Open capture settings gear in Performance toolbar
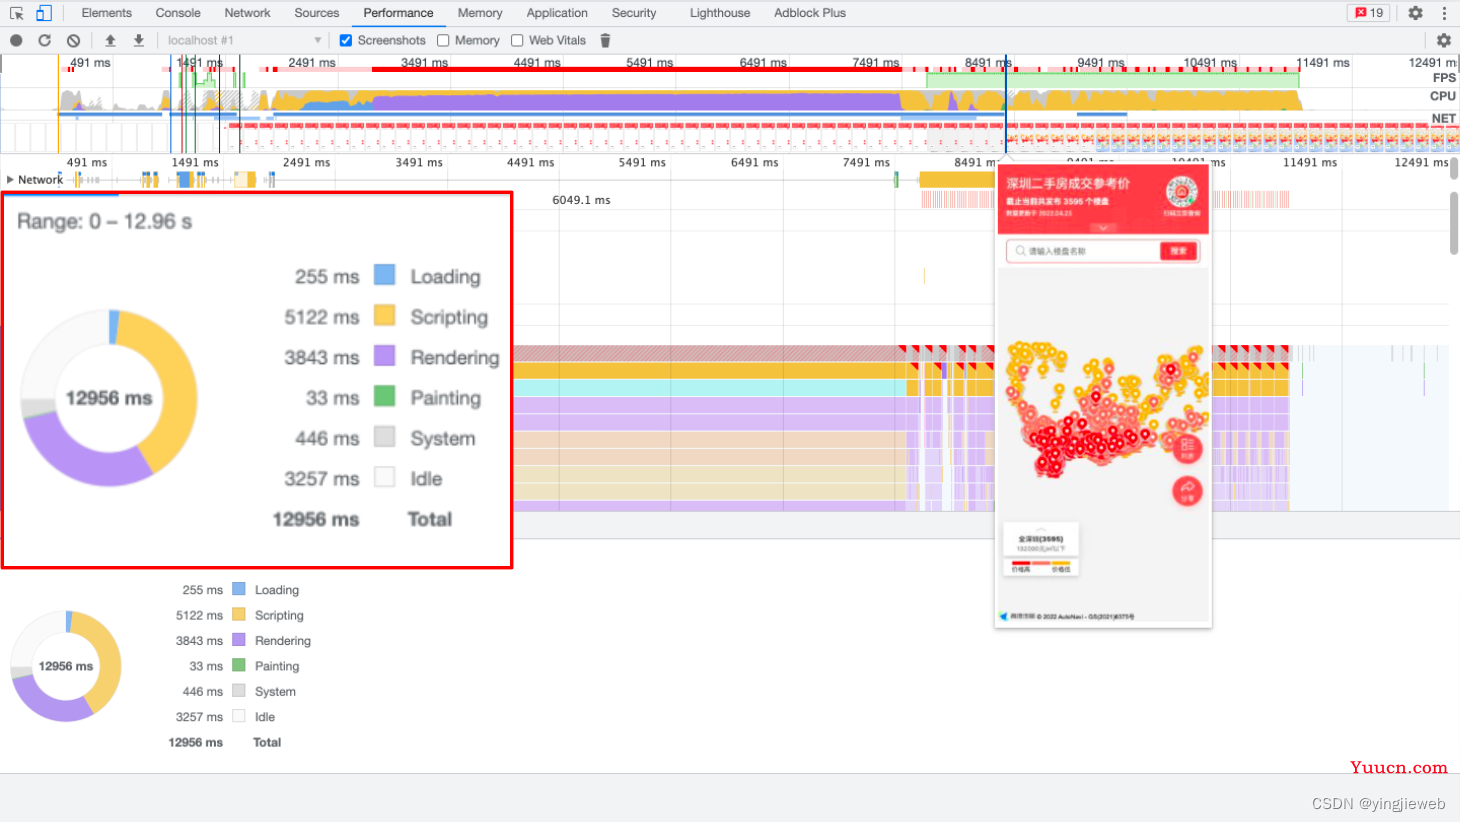 [1443, 40]
